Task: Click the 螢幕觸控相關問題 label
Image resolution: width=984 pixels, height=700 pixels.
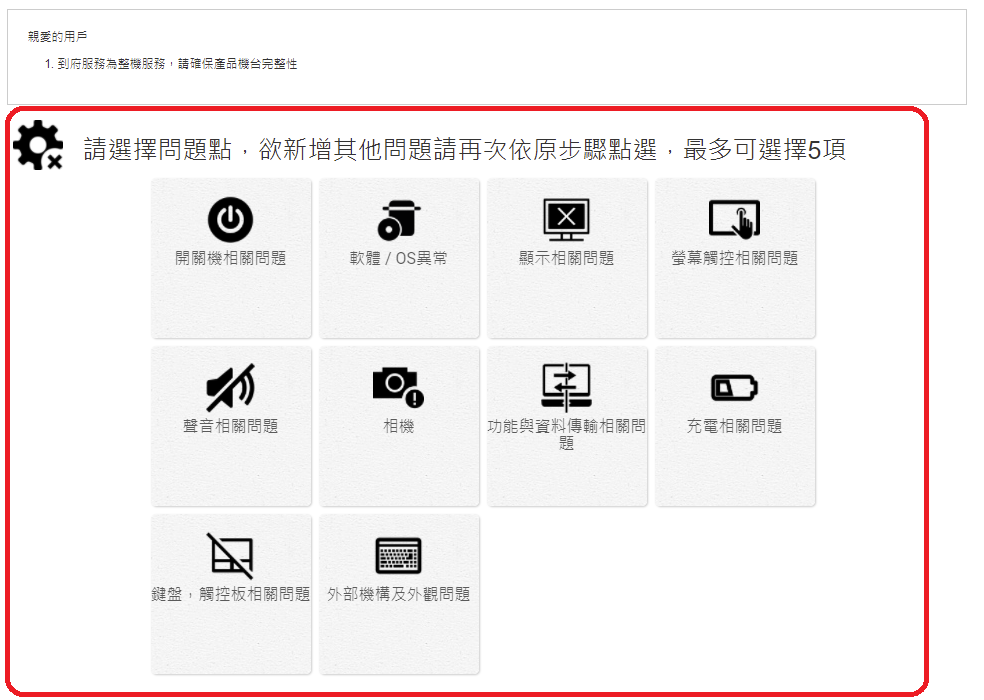Action: 734,258
